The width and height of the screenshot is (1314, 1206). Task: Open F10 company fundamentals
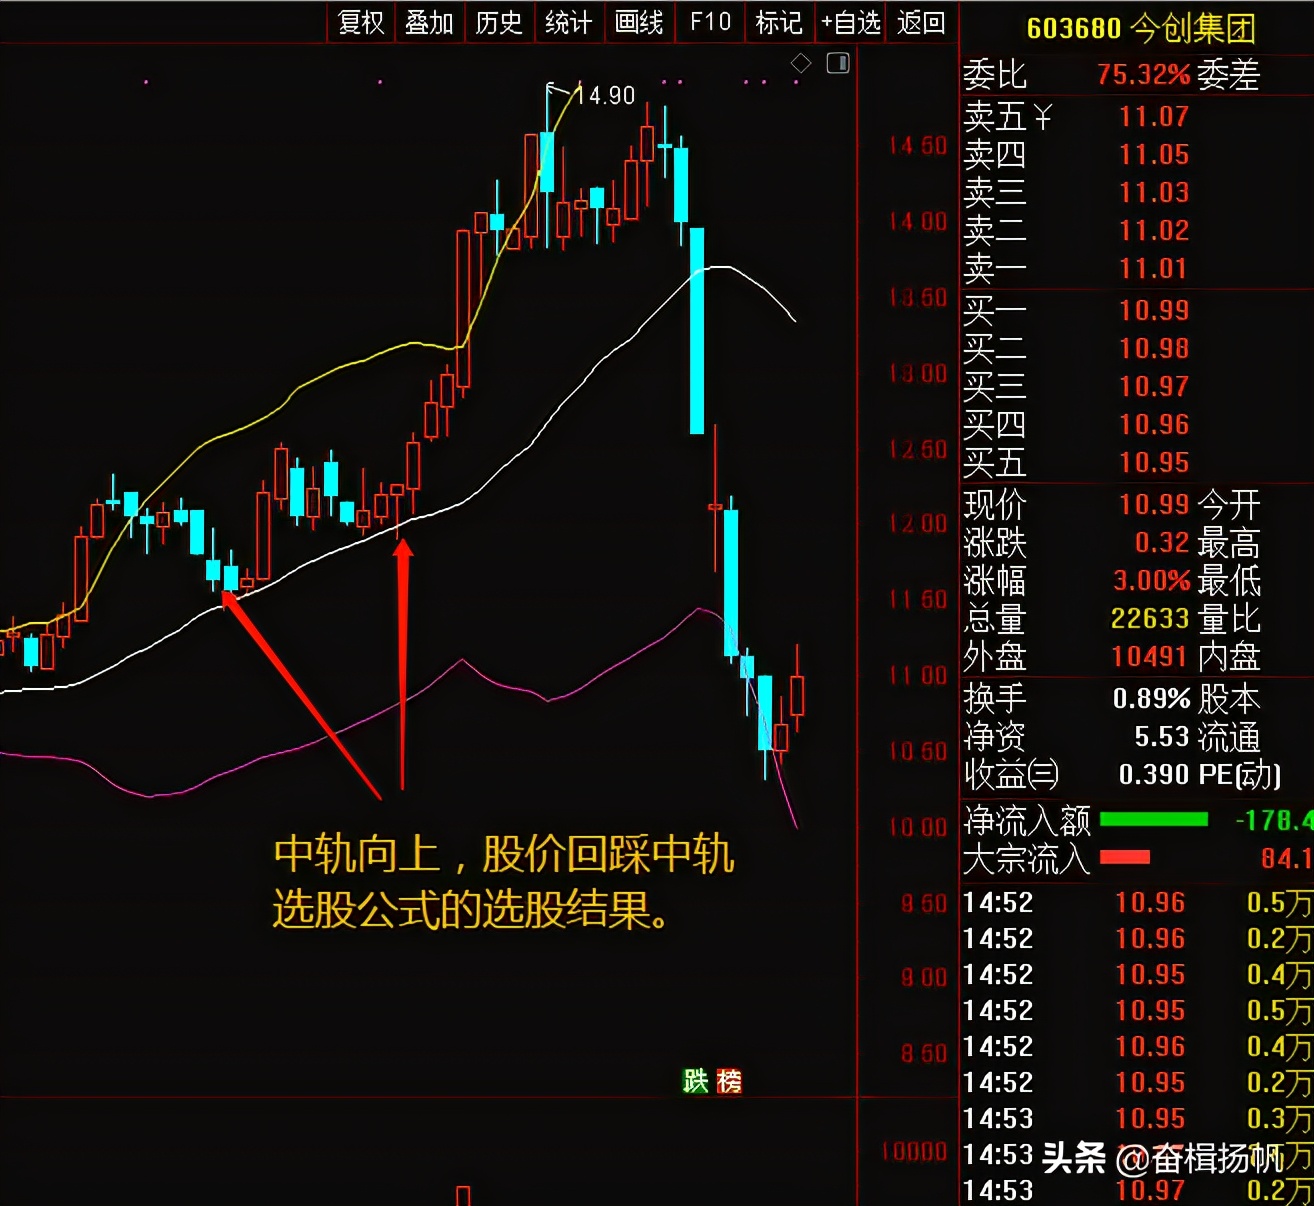coord(710,20)
